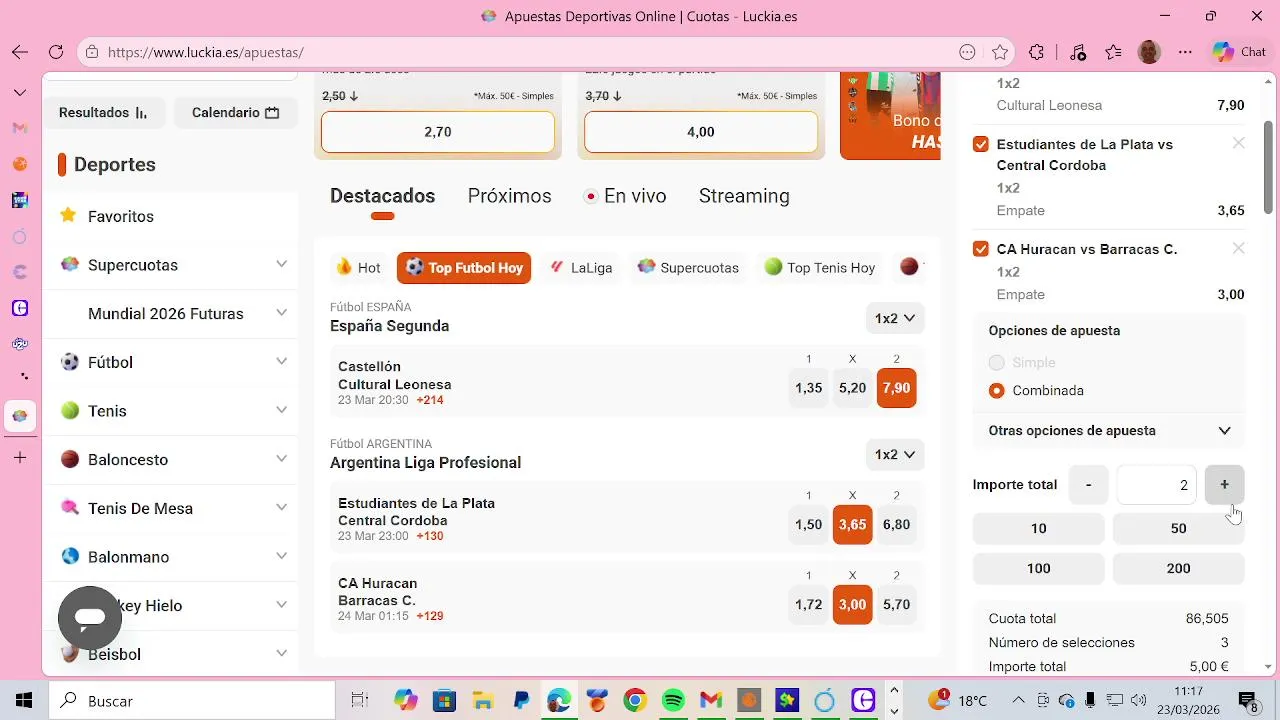
Task: Increase stake with plus button
Action: click(1224, 485)
